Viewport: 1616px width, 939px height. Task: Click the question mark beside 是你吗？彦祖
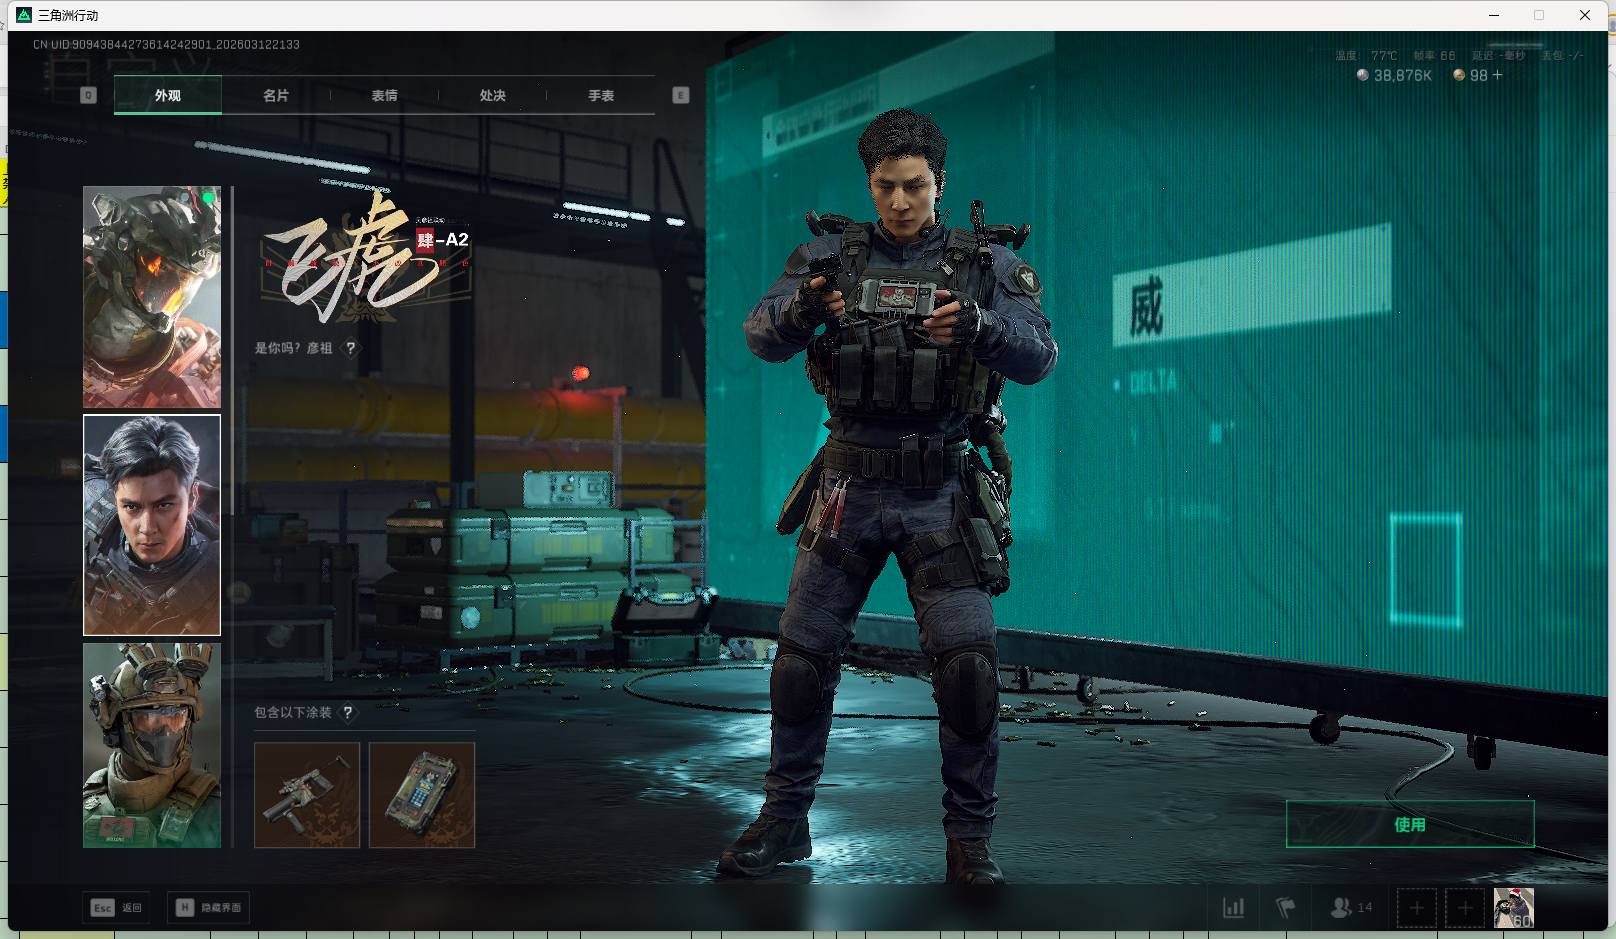click(350, 348)
